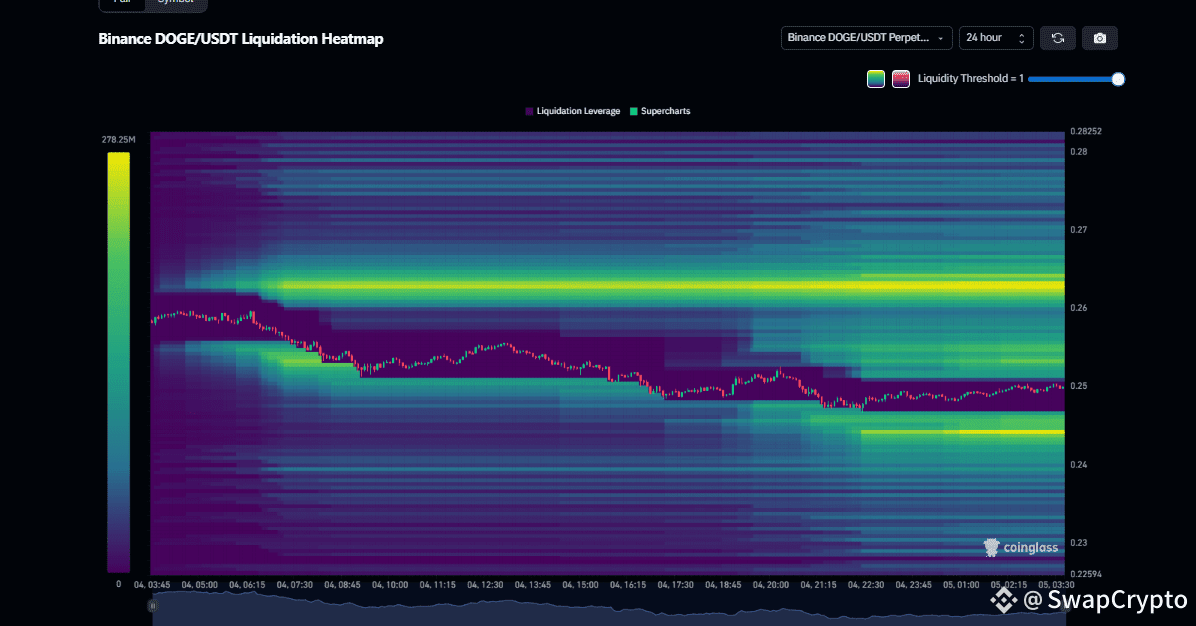Click the SwapCrypto watermark text
This screenshot has width=1196, height=626.
coord(1105,600)
